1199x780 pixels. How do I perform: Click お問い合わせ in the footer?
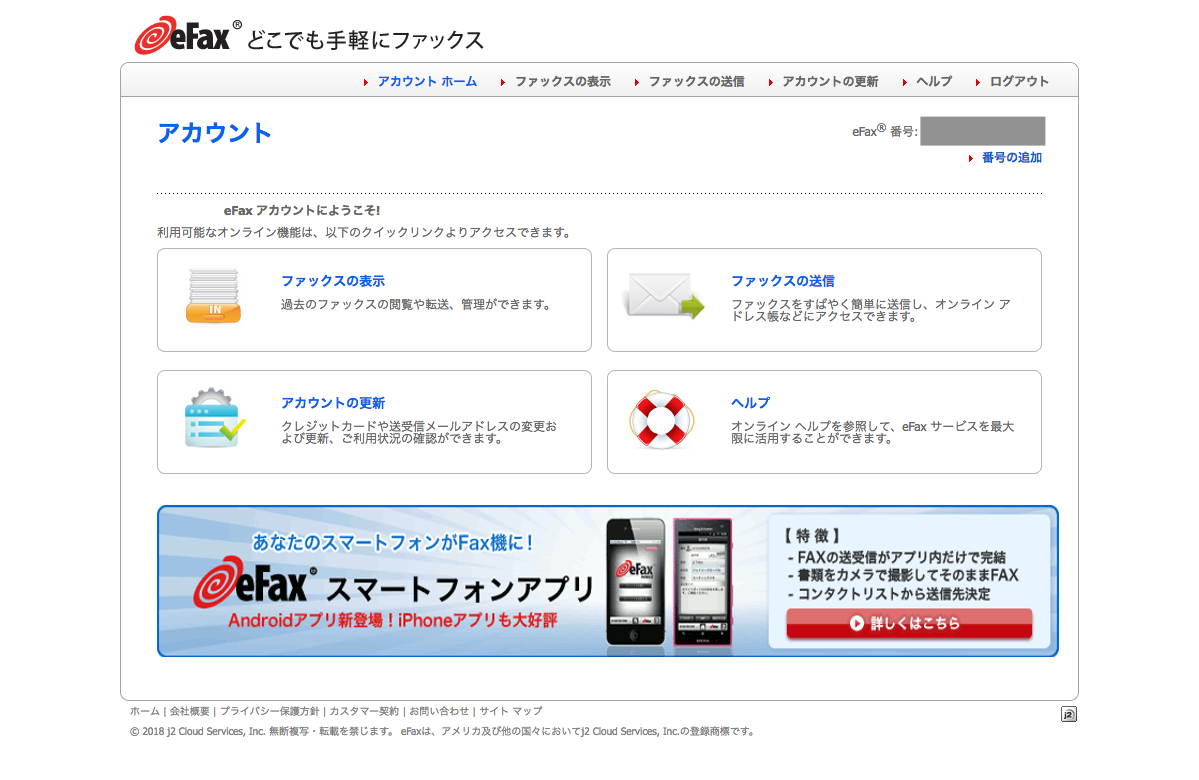pos(439,711)
